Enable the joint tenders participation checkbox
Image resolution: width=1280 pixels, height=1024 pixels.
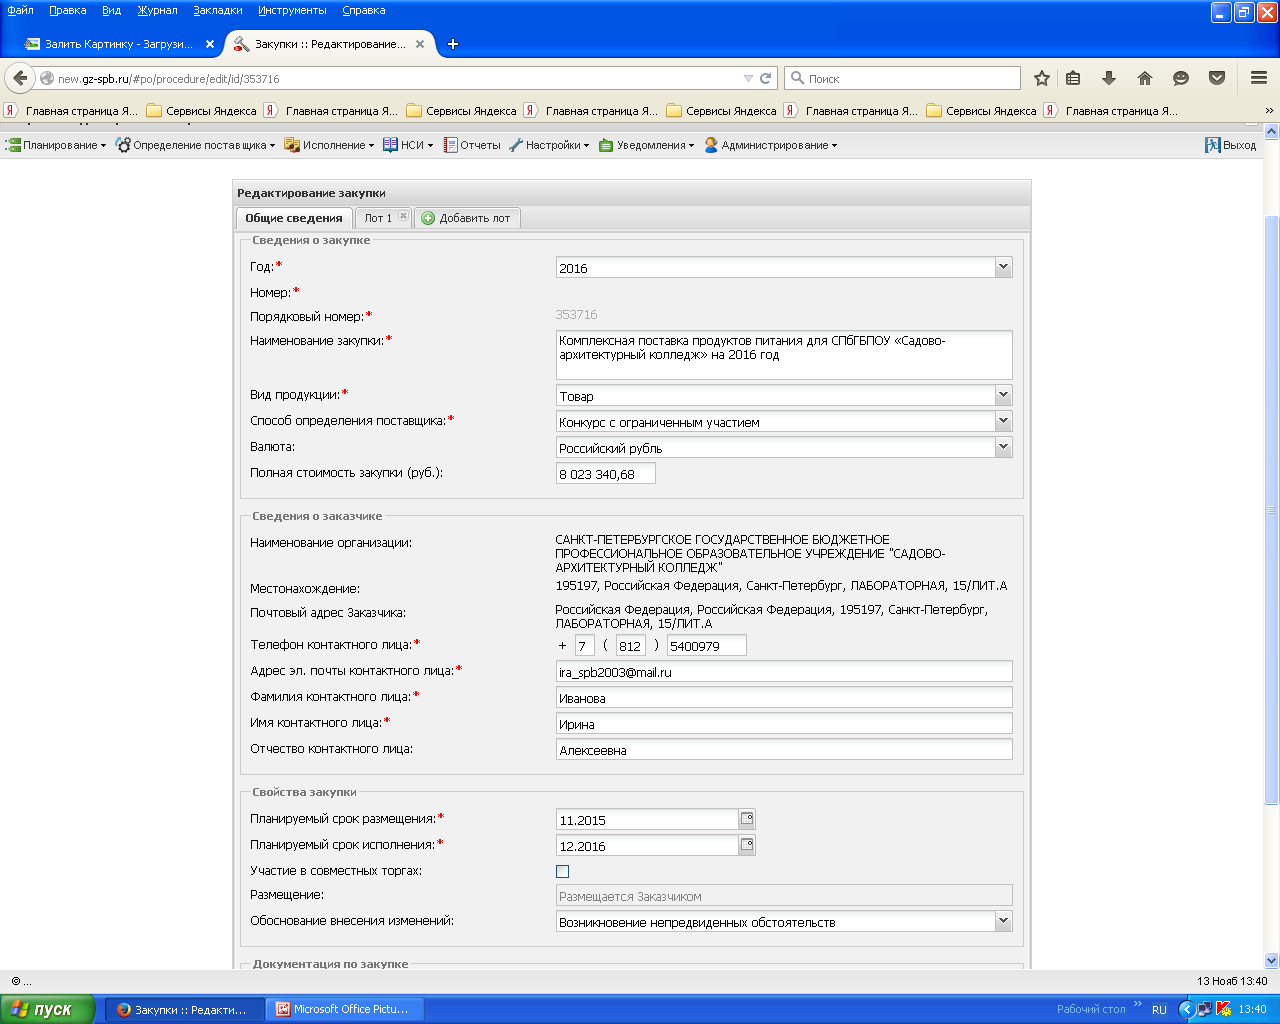562,871
